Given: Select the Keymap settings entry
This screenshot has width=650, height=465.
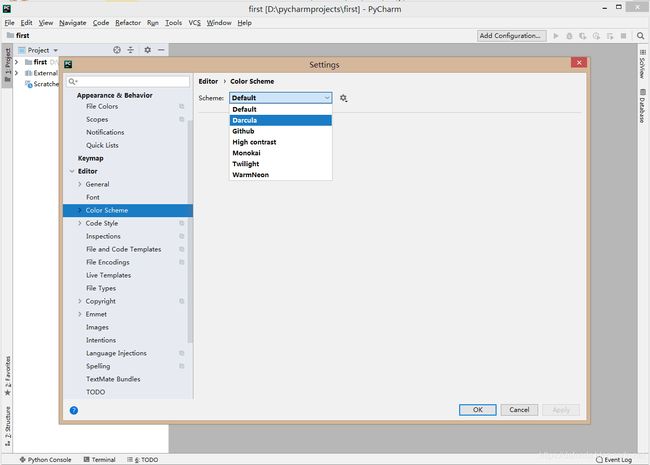Looking at the screenshot, I should click(128, 158).
